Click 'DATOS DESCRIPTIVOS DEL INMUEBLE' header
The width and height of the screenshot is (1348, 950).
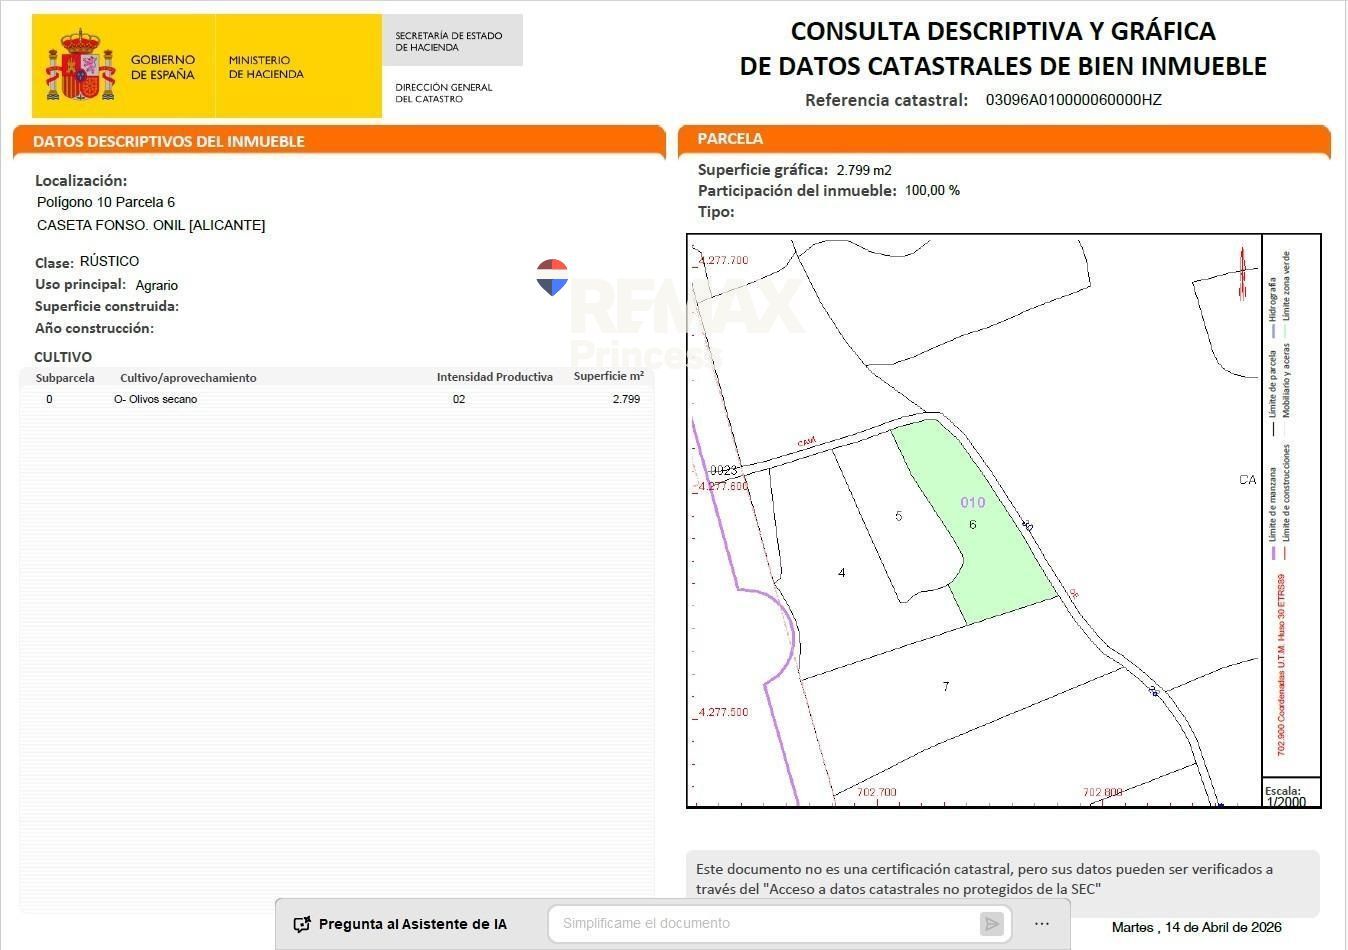tap(338, 141)
